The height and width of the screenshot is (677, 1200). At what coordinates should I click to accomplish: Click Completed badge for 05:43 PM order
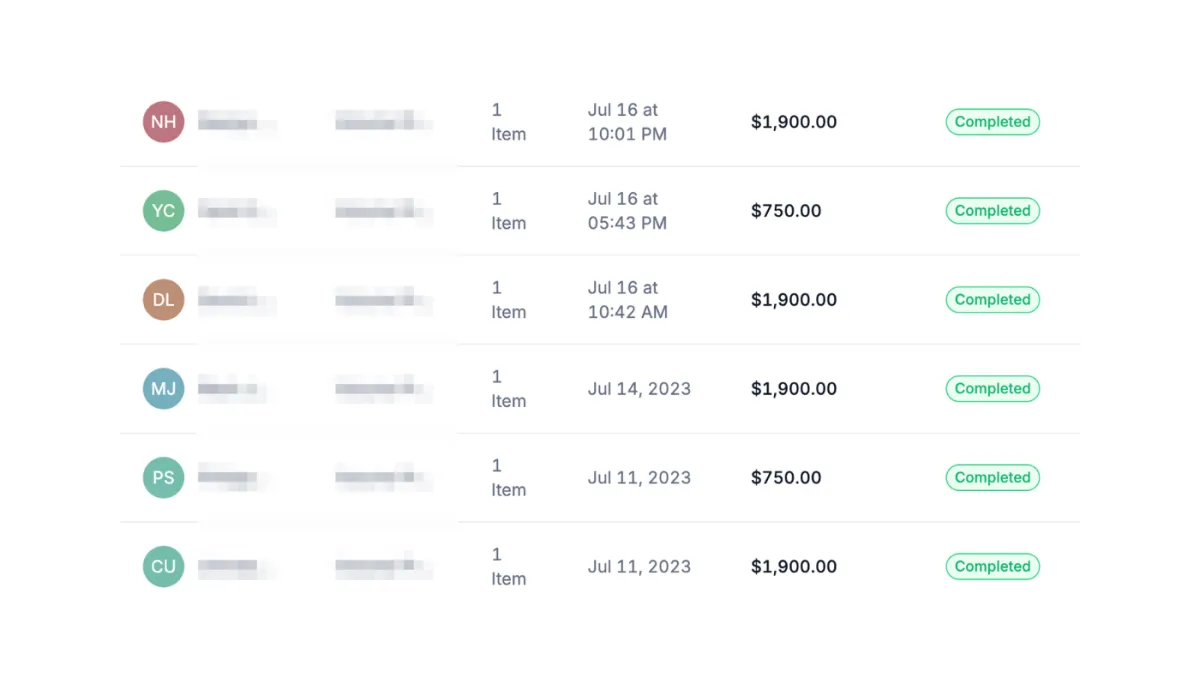click(992, 211)
